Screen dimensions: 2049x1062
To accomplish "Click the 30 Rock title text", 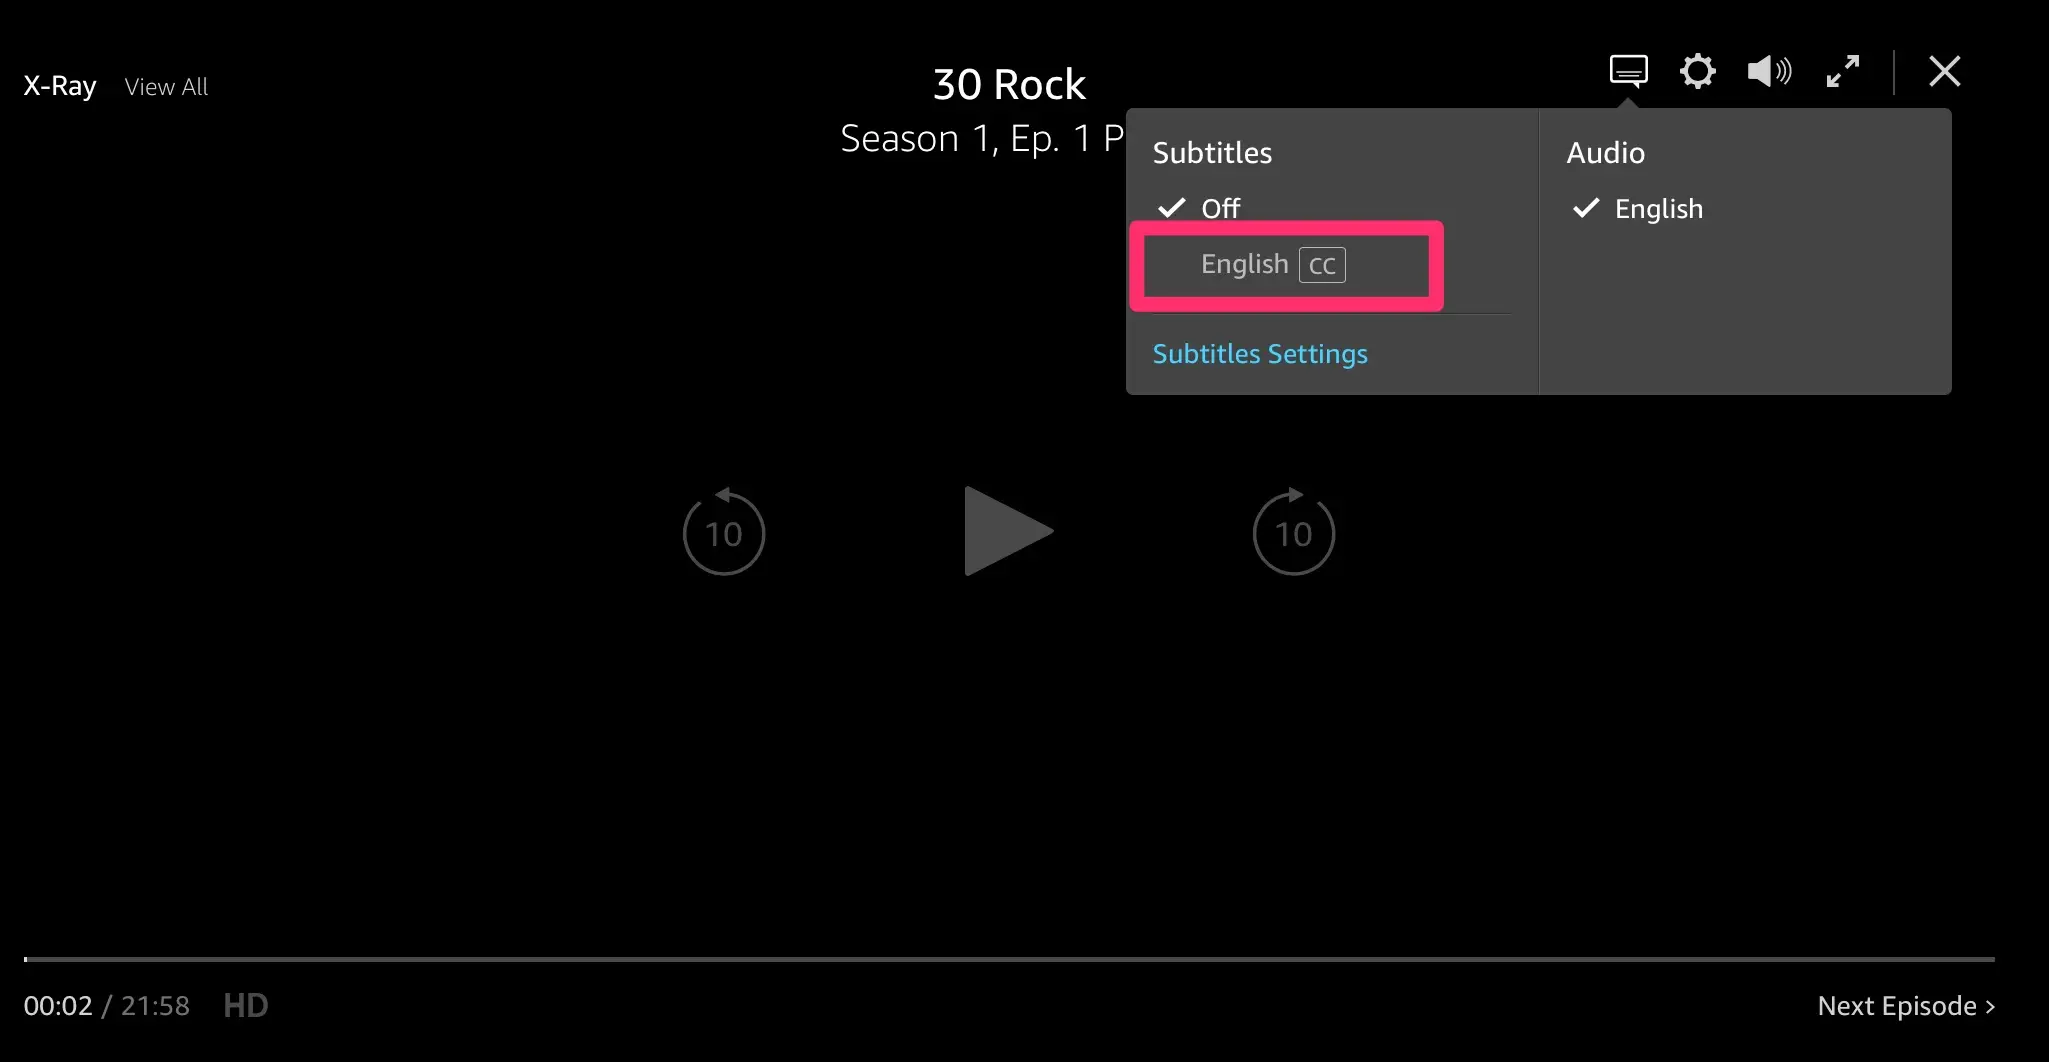I will pos(1009,84).
